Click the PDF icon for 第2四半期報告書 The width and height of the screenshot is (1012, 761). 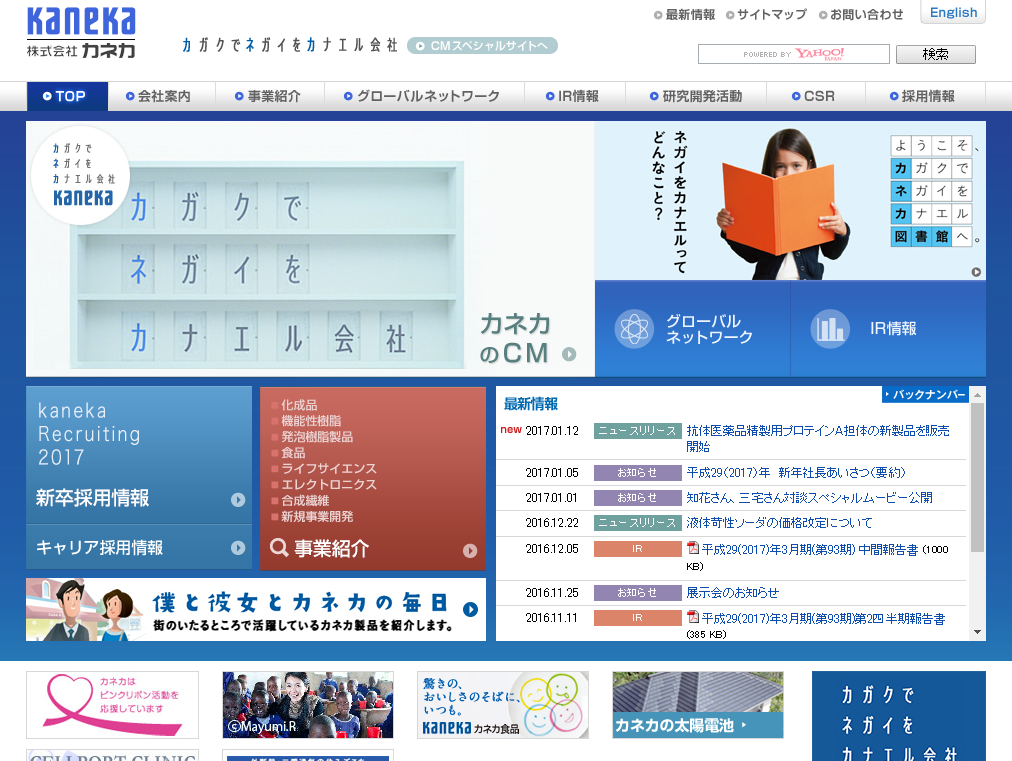(693, 617)
